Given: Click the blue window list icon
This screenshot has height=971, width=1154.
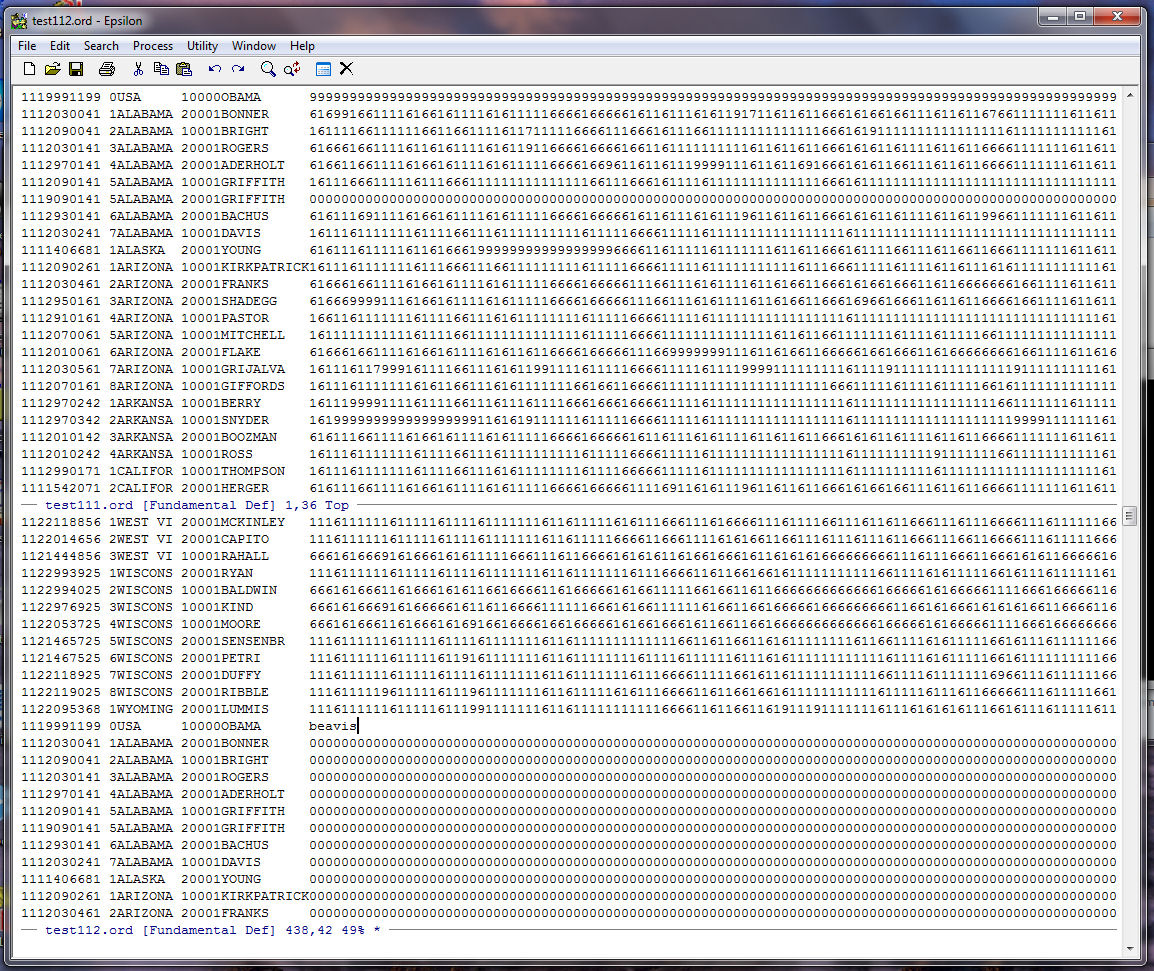Looking at the screenshot, I should pyautogui.click(x=323, y=69).
